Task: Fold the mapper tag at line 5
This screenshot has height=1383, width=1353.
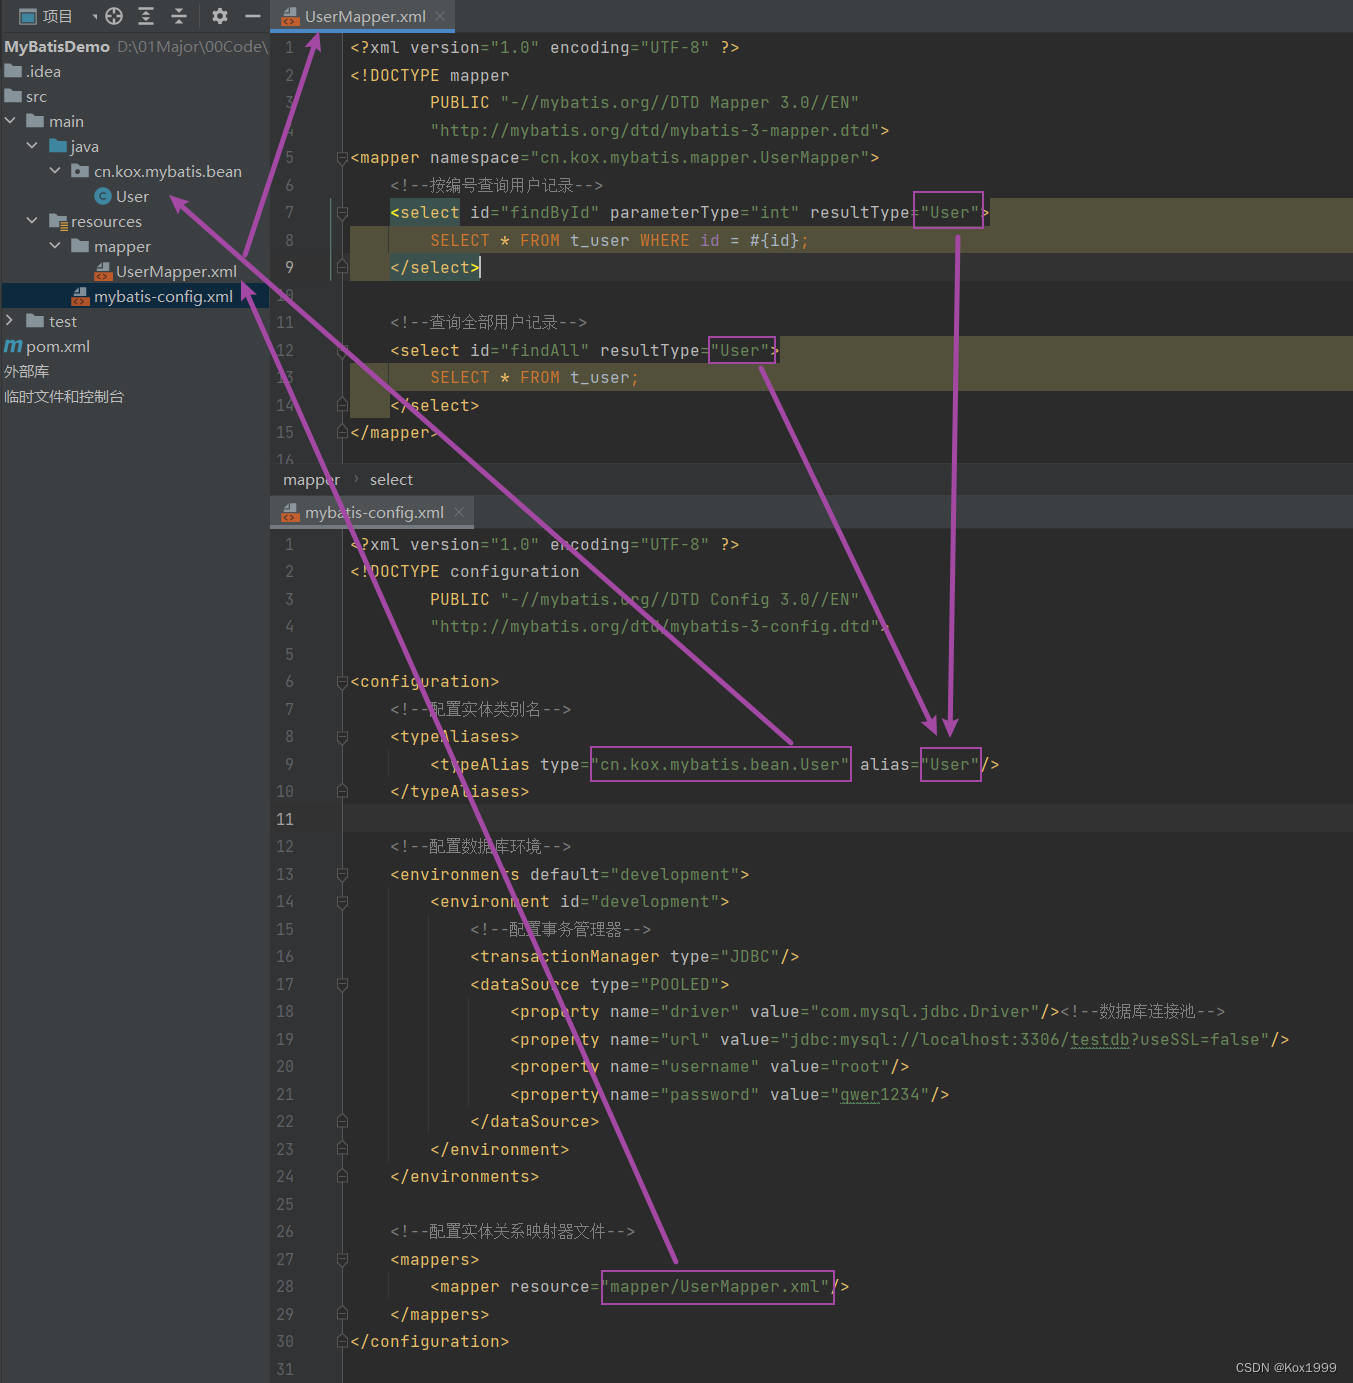Action: (342, 158)
